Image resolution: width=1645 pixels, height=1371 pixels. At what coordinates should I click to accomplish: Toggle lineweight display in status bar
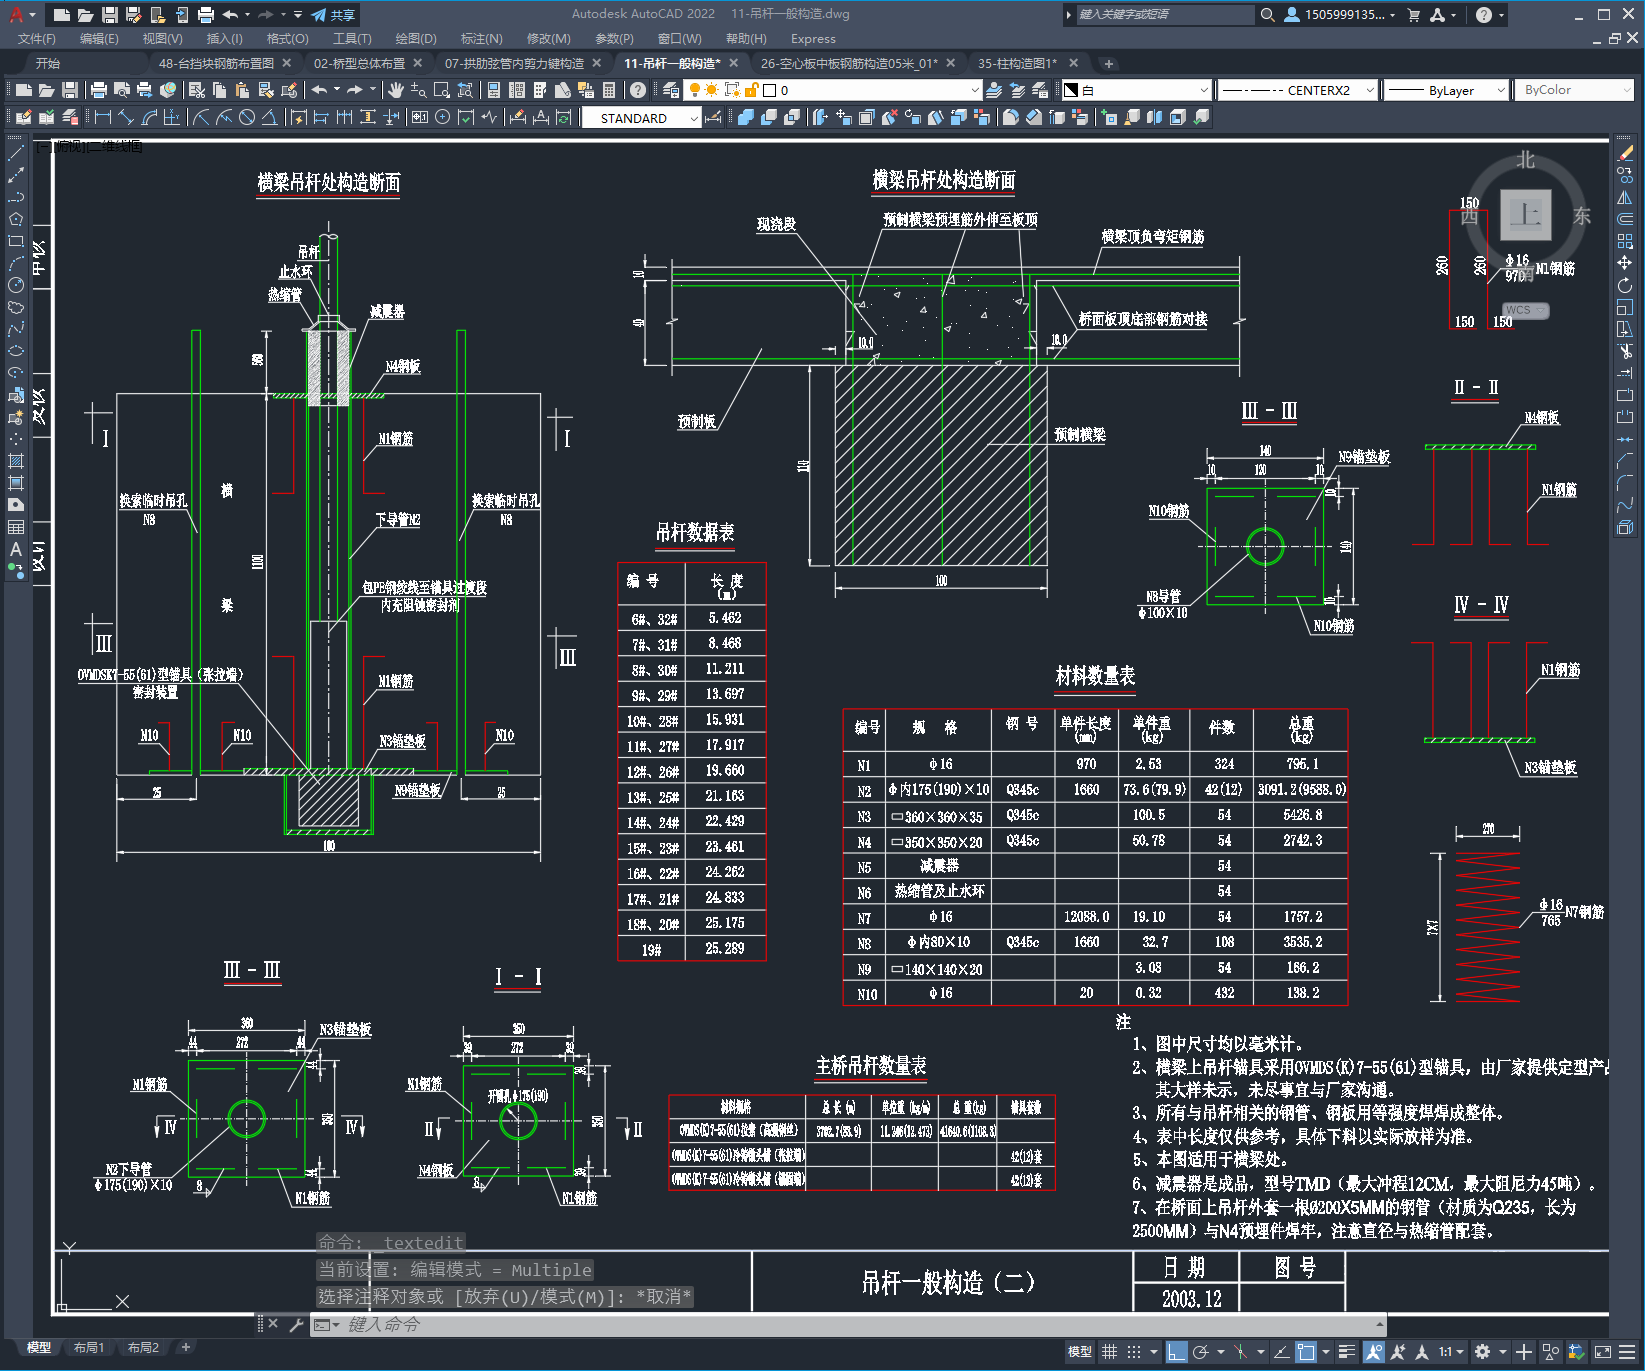pos(1347,1352)
